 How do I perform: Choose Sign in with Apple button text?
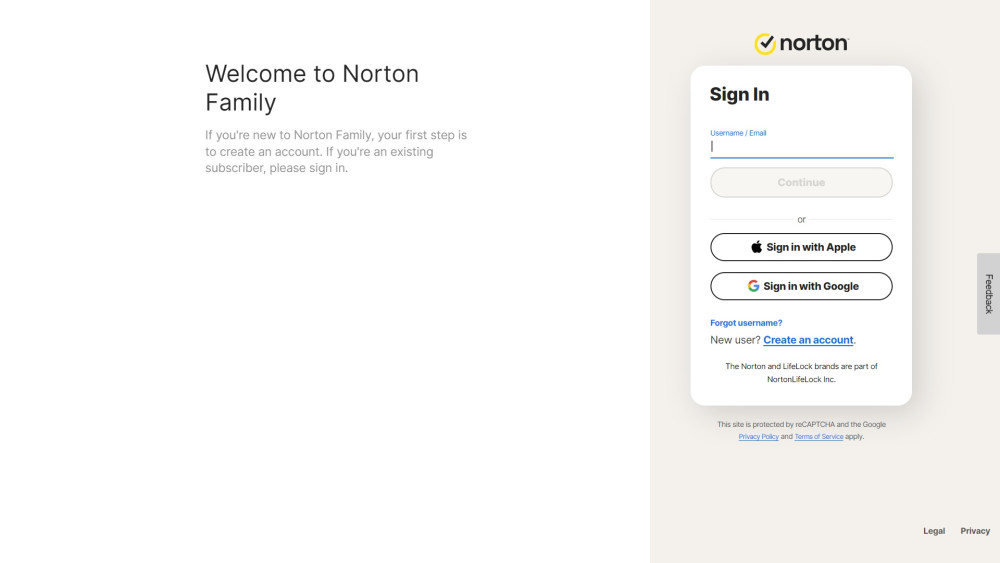click(x=811, y=247)
